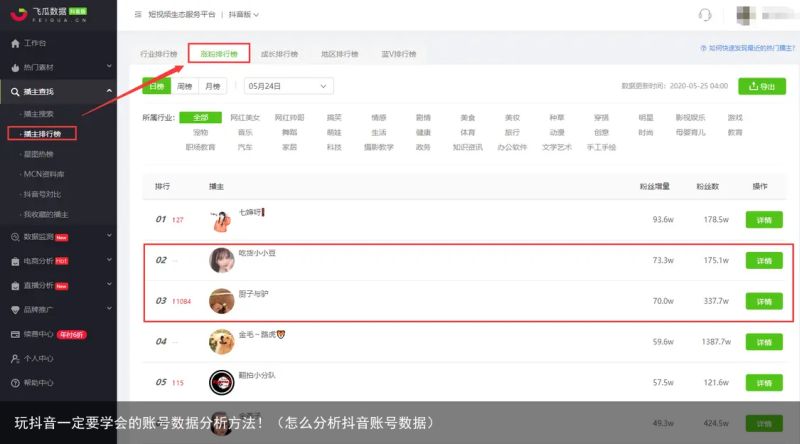Click the 品牌推广 diamond icon

click(x=15, y=310)
